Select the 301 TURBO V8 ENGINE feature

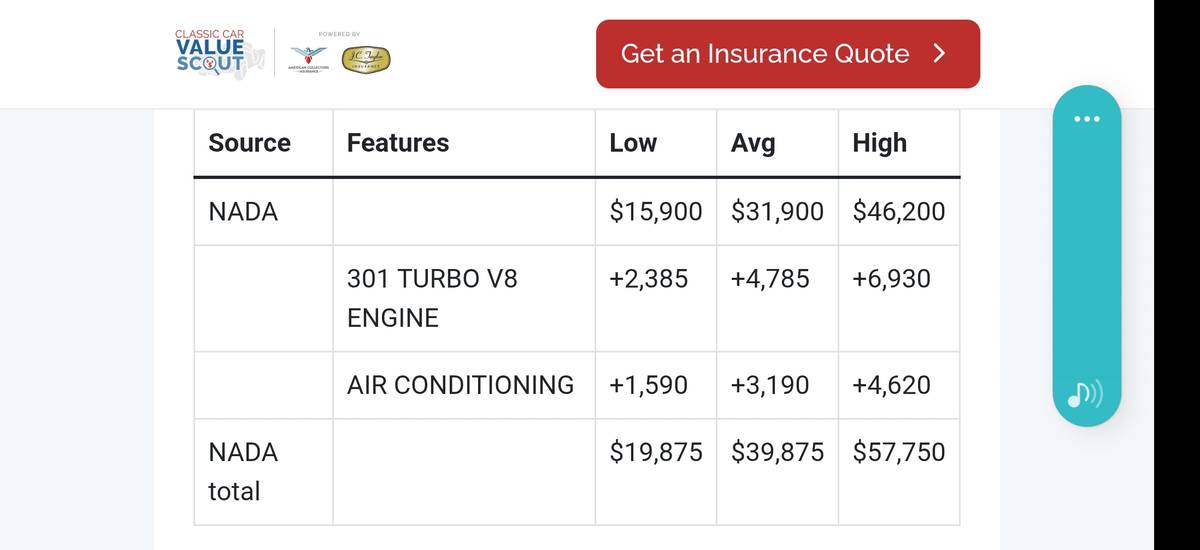pos(432,298)
